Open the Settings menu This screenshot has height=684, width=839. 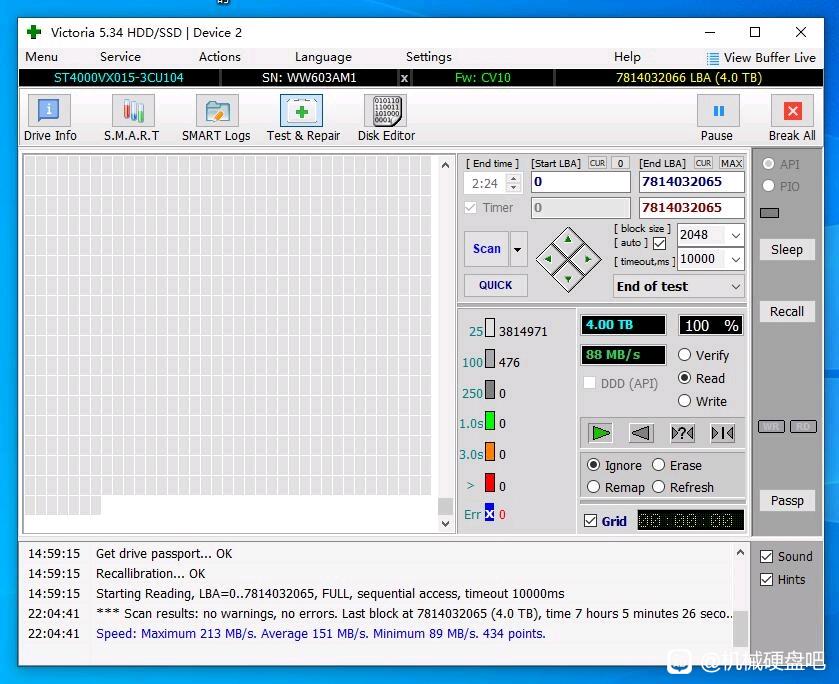pos(429,57)
